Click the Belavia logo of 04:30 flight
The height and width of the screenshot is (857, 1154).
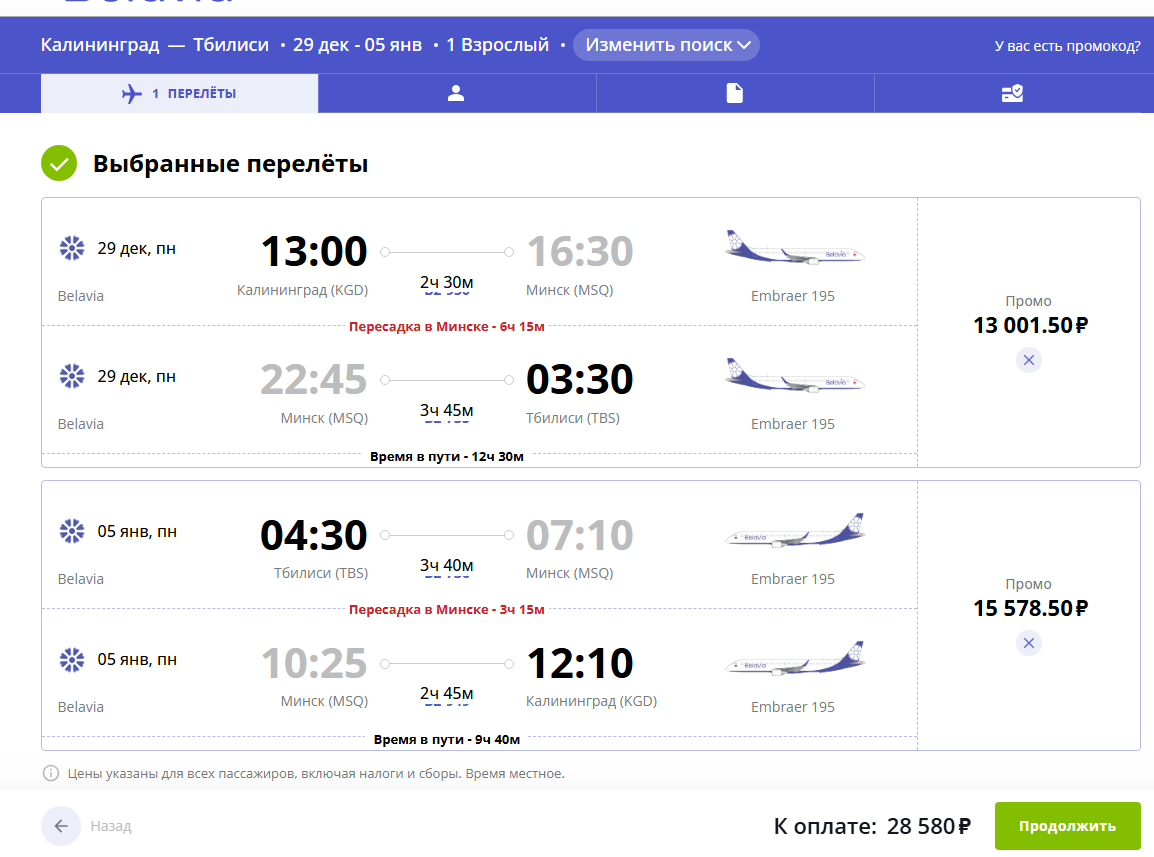71,531
